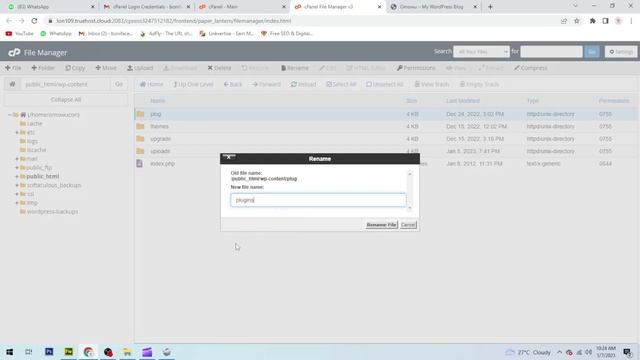Collapse the home root tree node
Image resolution: width=640 pixels, height=360 pixels.
(x=10, y=115)
